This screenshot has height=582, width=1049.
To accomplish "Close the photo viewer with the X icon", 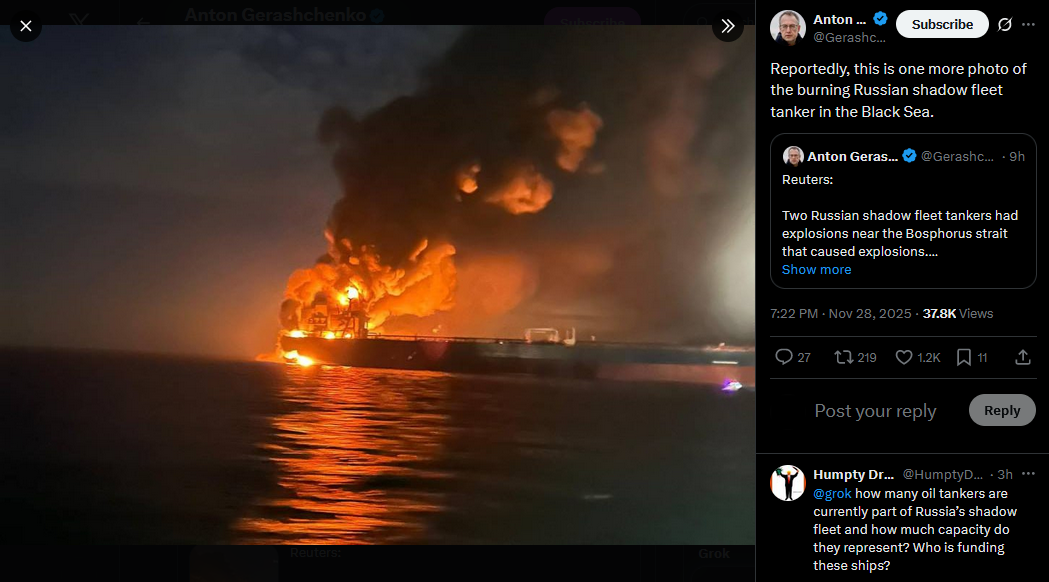I will 25,26.
